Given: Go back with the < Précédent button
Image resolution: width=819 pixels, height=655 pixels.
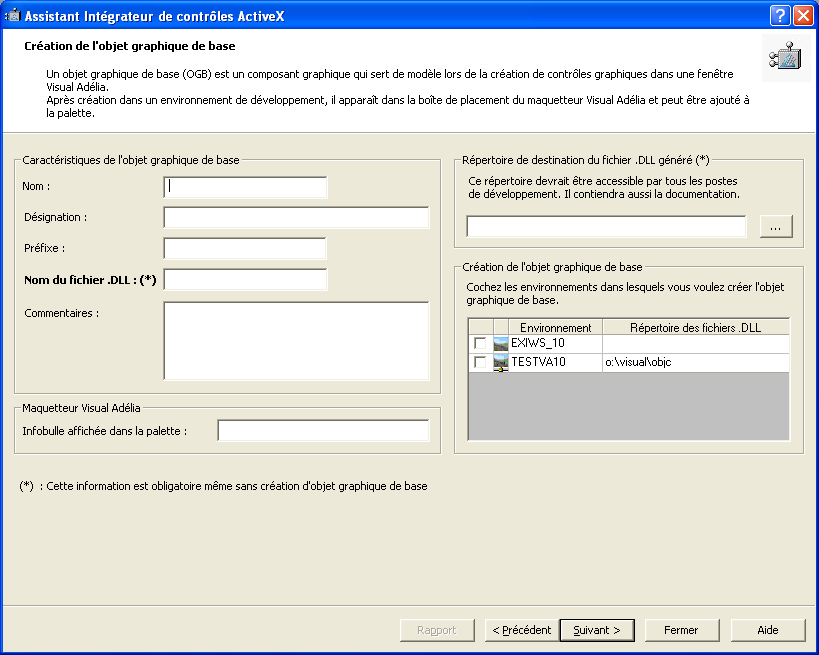Looking at the screenshot, I should point(521,630).
